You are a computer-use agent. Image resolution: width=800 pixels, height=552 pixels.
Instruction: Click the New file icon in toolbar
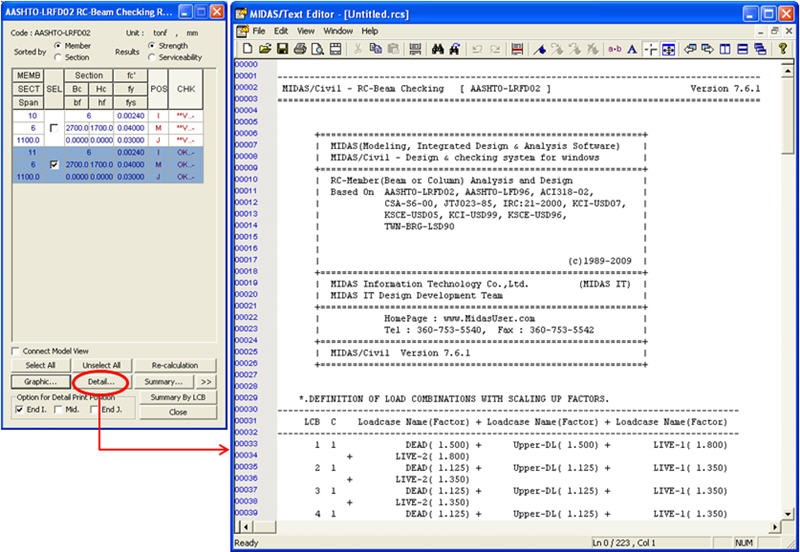coord(248,49)
